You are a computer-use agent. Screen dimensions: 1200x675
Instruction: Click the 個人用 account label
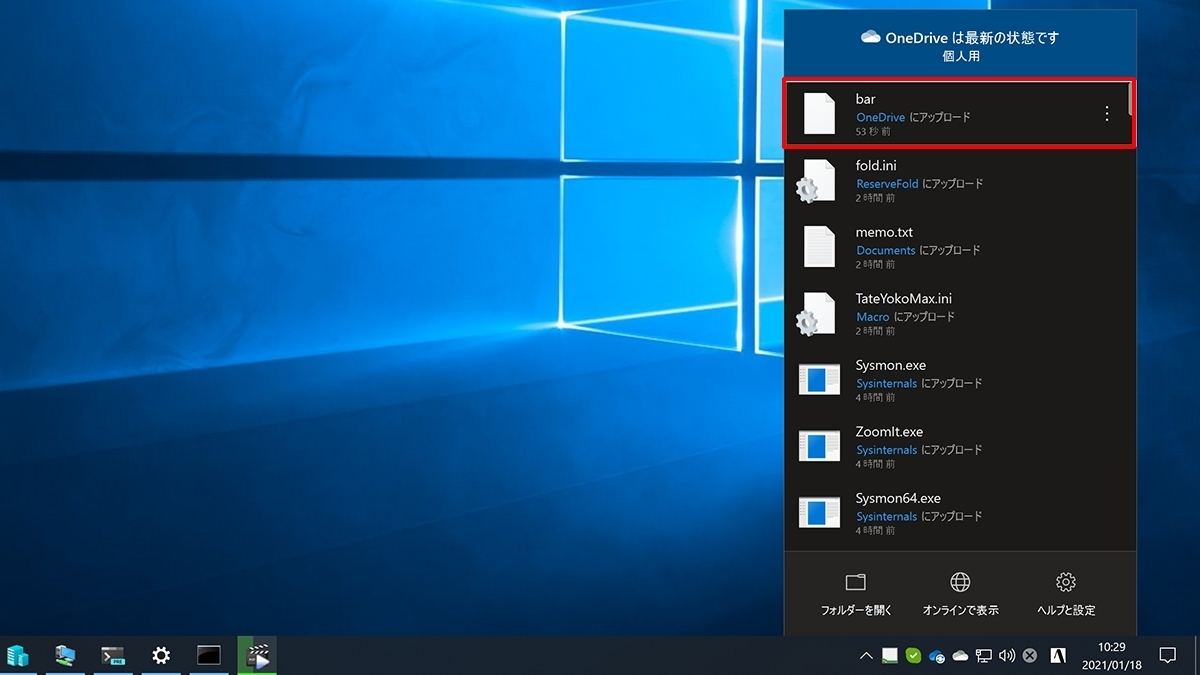(x=960, y=56)
